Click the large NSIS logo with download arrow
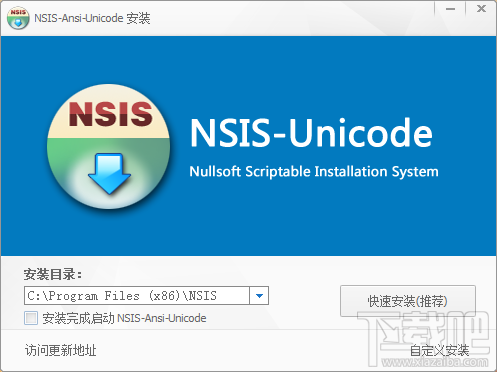The image size is (497, 372). point(109,147)
